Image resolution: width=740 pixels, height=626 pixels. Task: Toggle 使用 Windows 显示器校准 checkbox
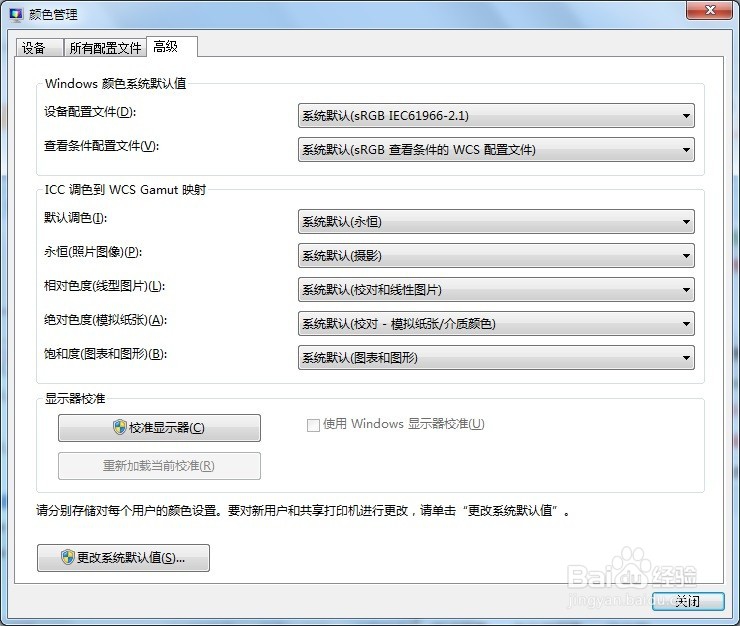[313, 425]
